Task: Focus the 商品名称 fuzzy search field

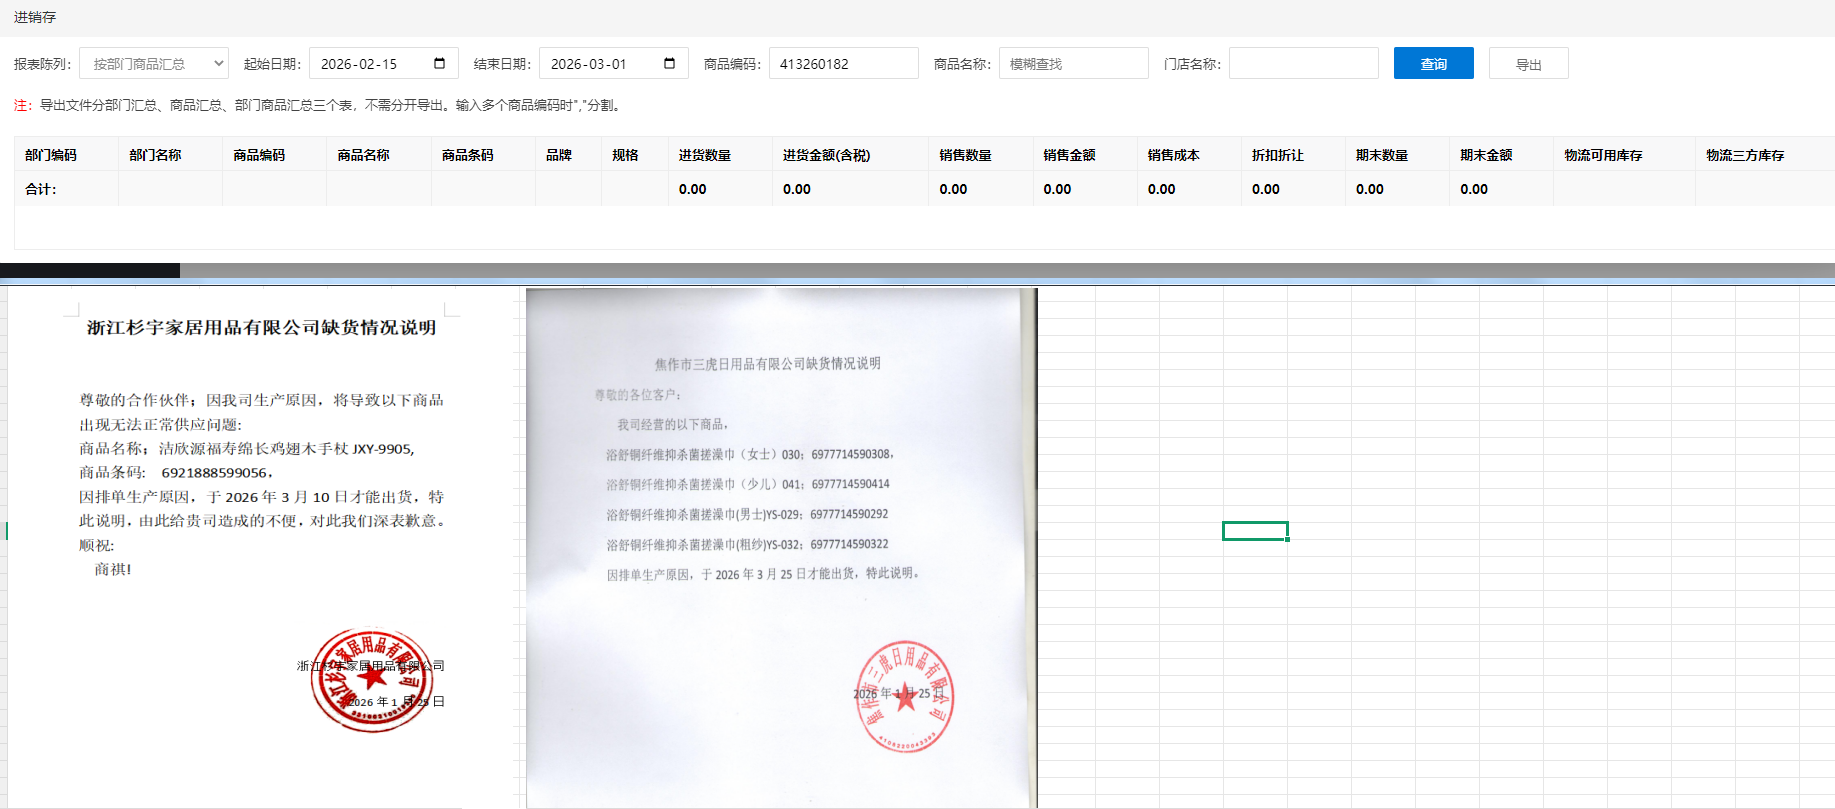Action: coord(1073,64)
